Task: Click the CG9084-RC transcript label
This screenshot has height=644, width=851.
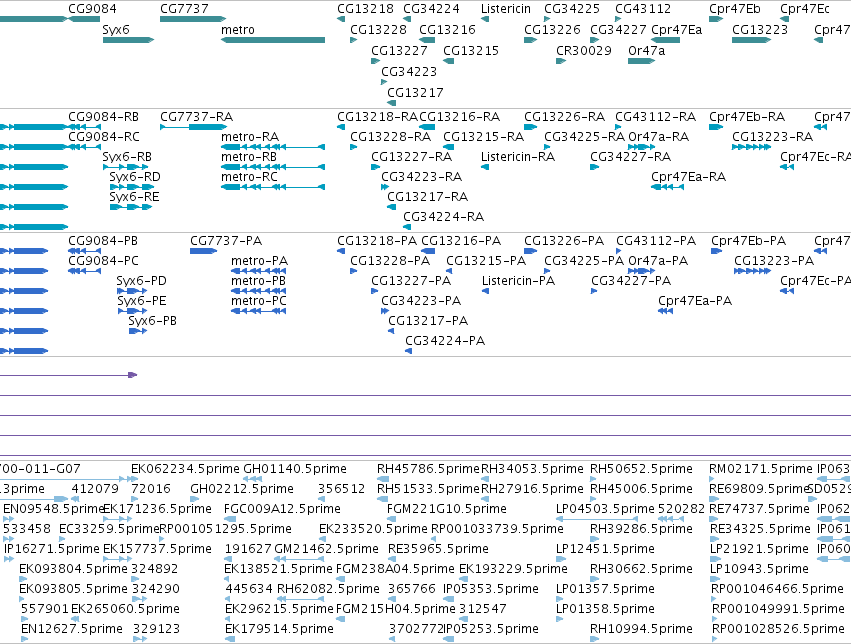Action: (x=104, y=137)
